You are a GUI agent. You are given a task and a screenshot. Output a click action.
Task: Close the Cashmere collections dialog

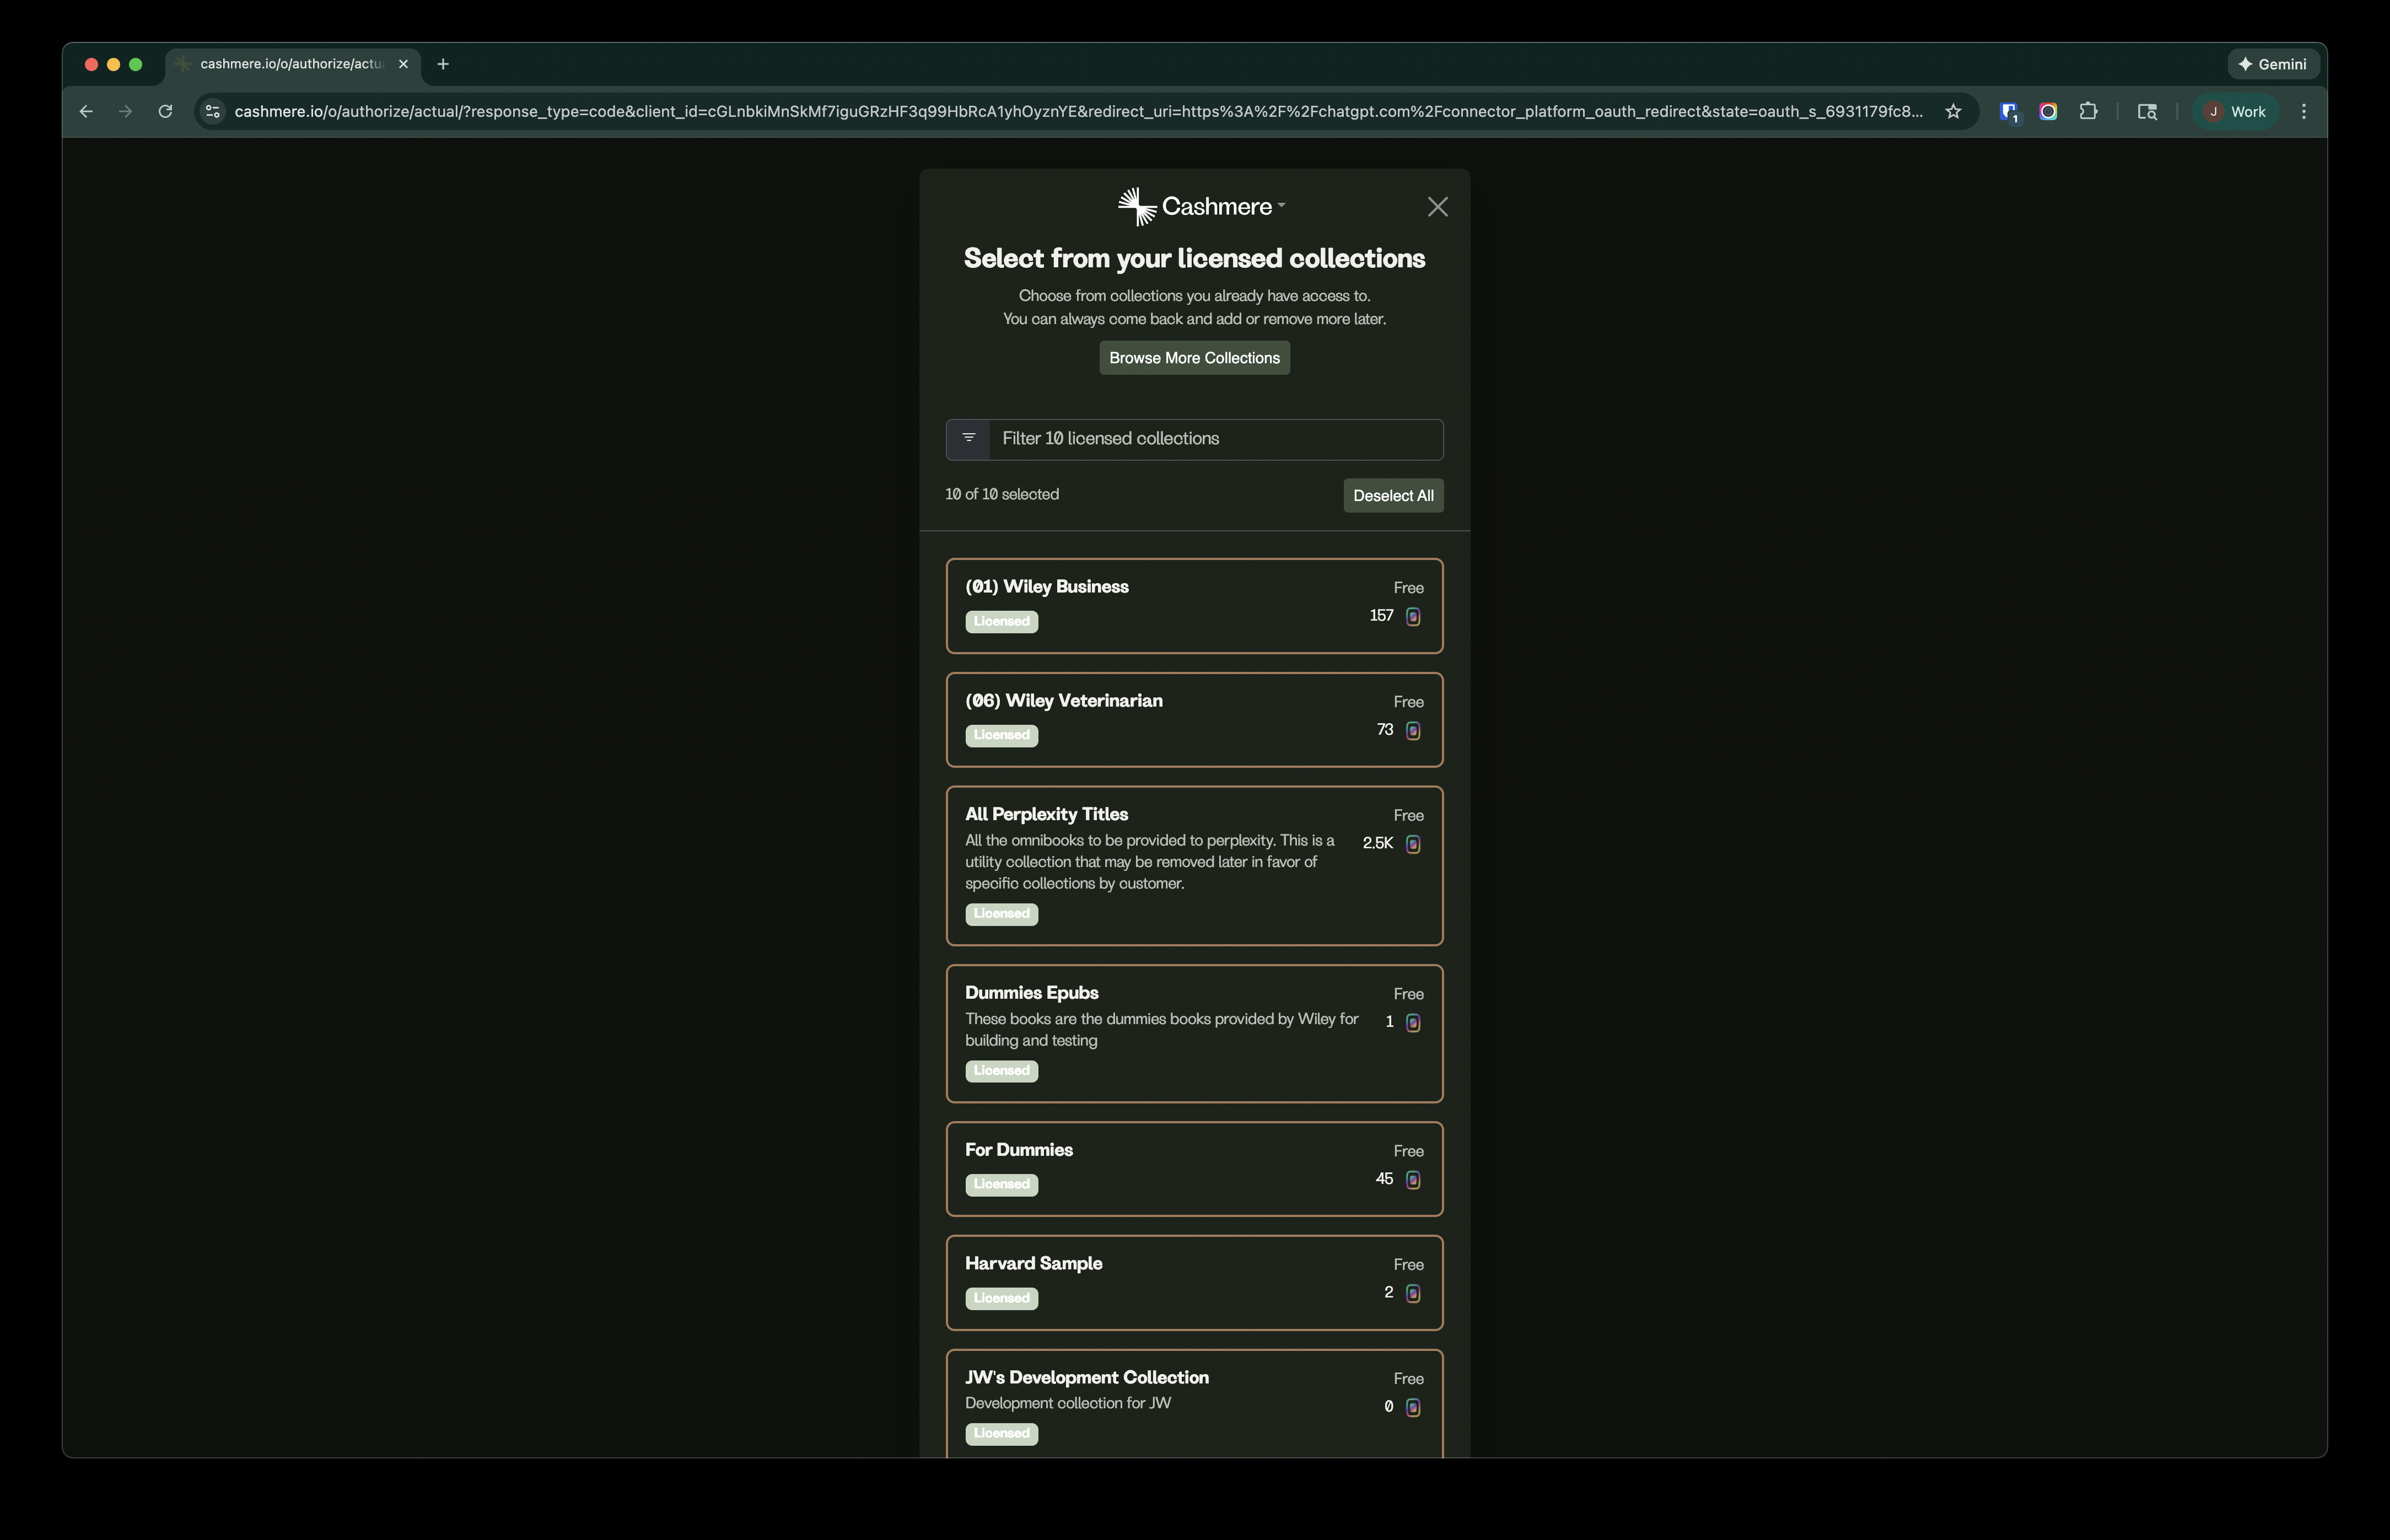[1437, 207]
